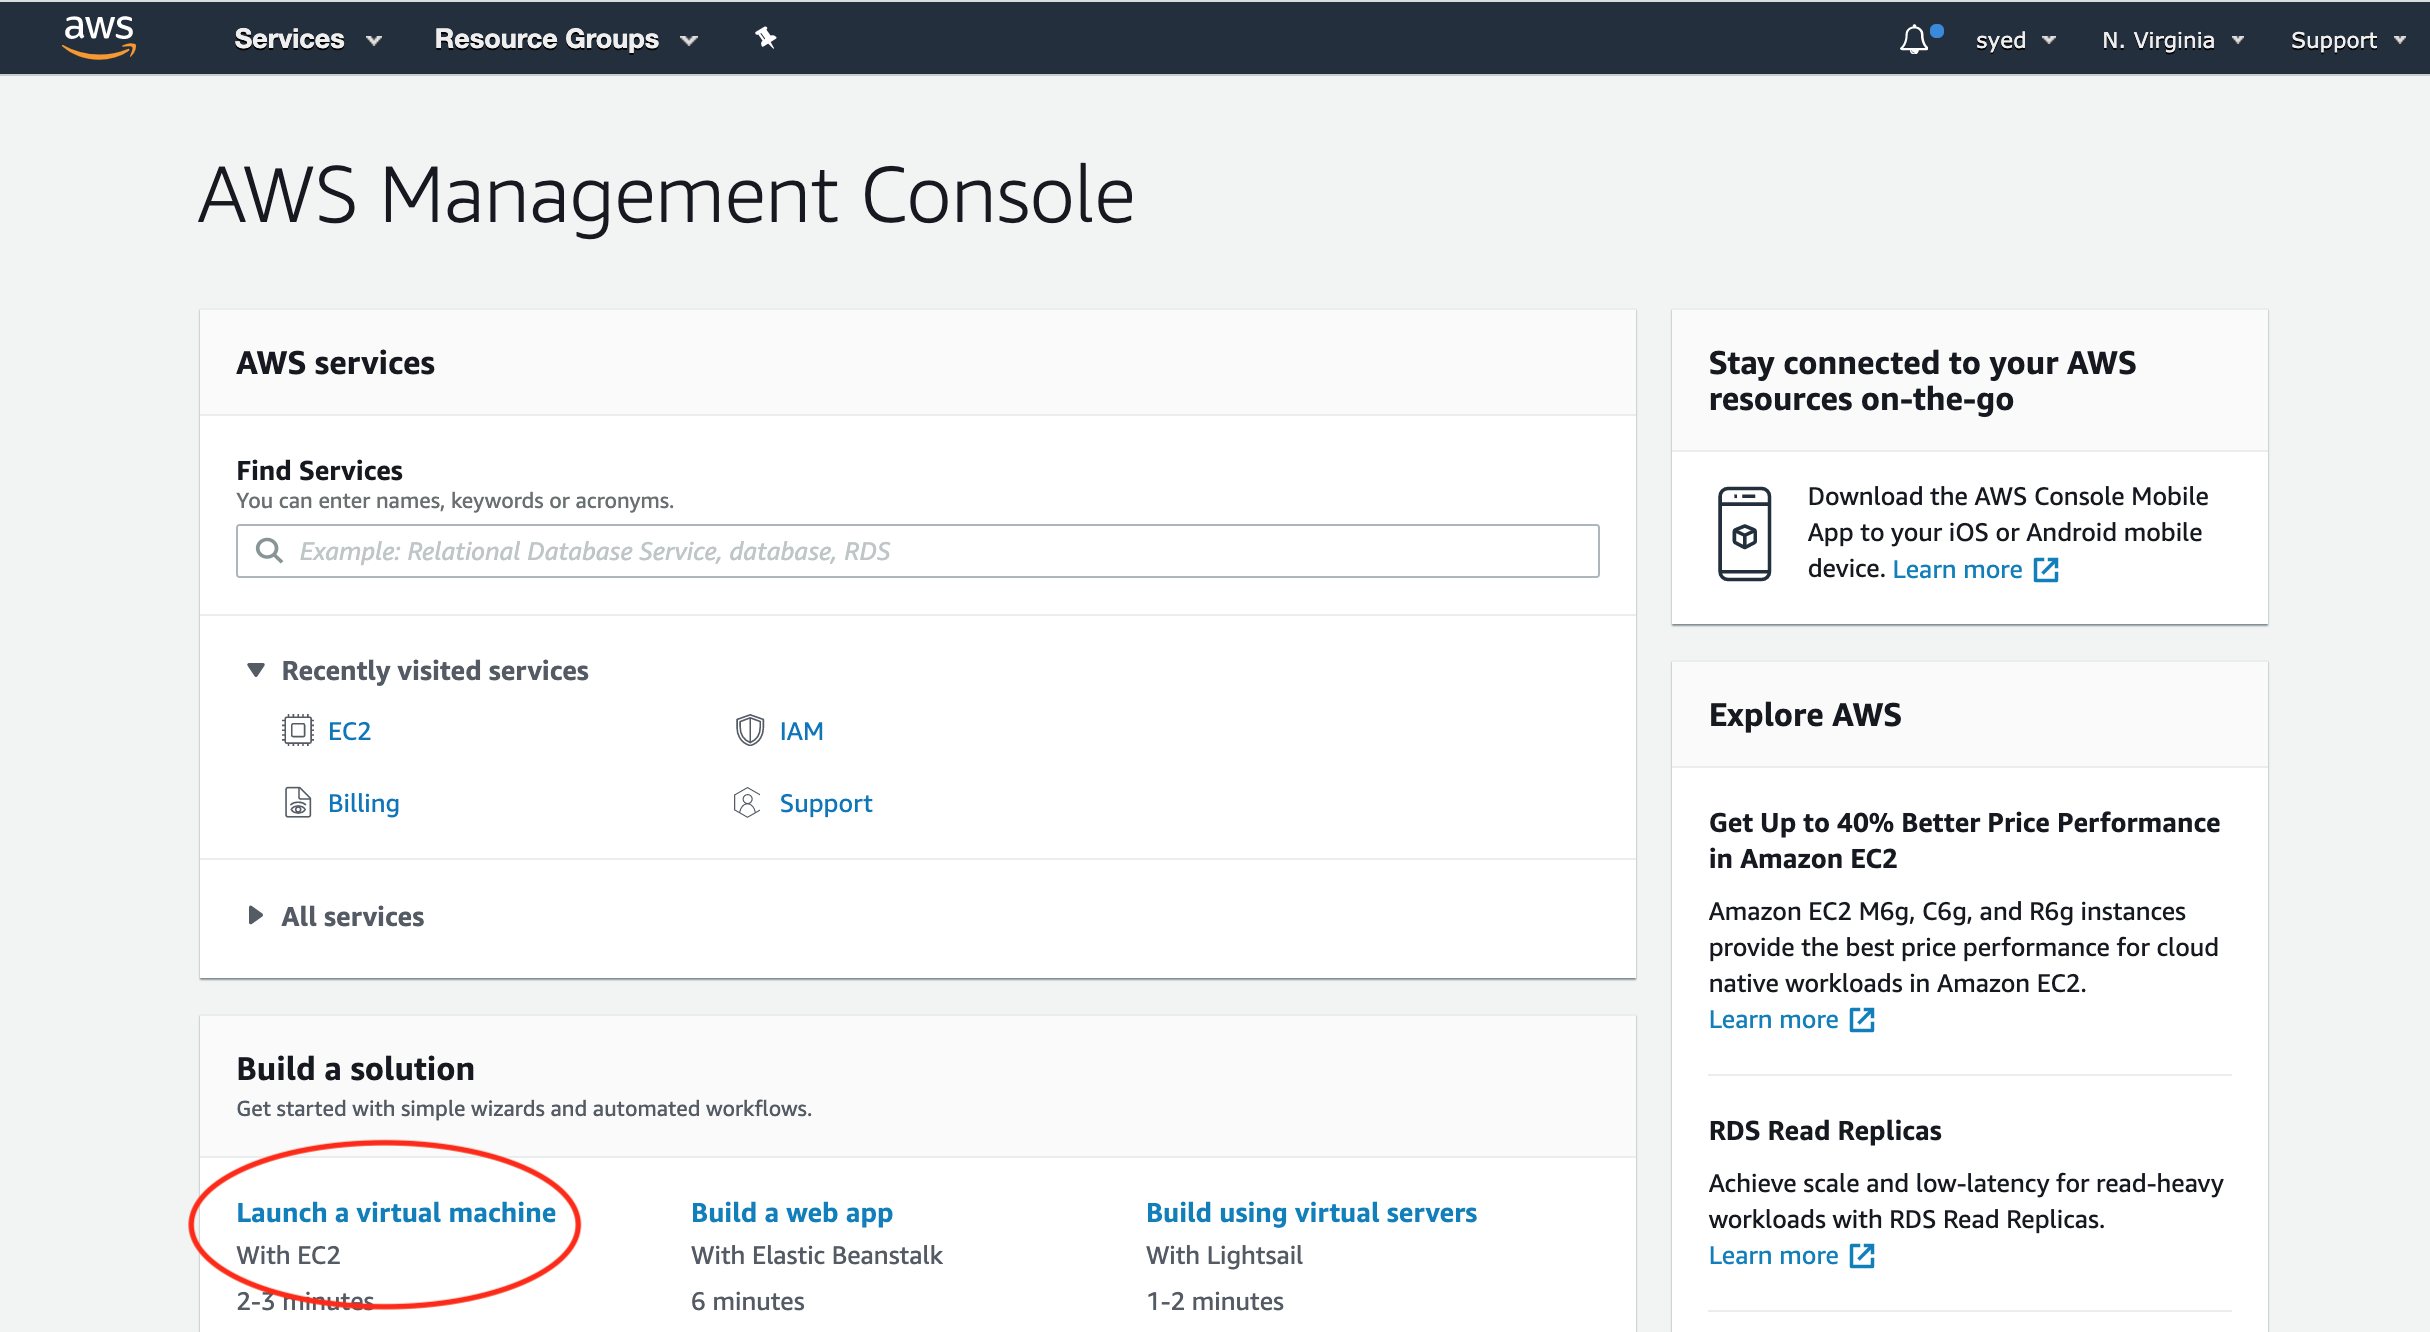Click the AWS Management Console title
The height and width of the screenshot is (1332, 2430).
pos(666,195)
